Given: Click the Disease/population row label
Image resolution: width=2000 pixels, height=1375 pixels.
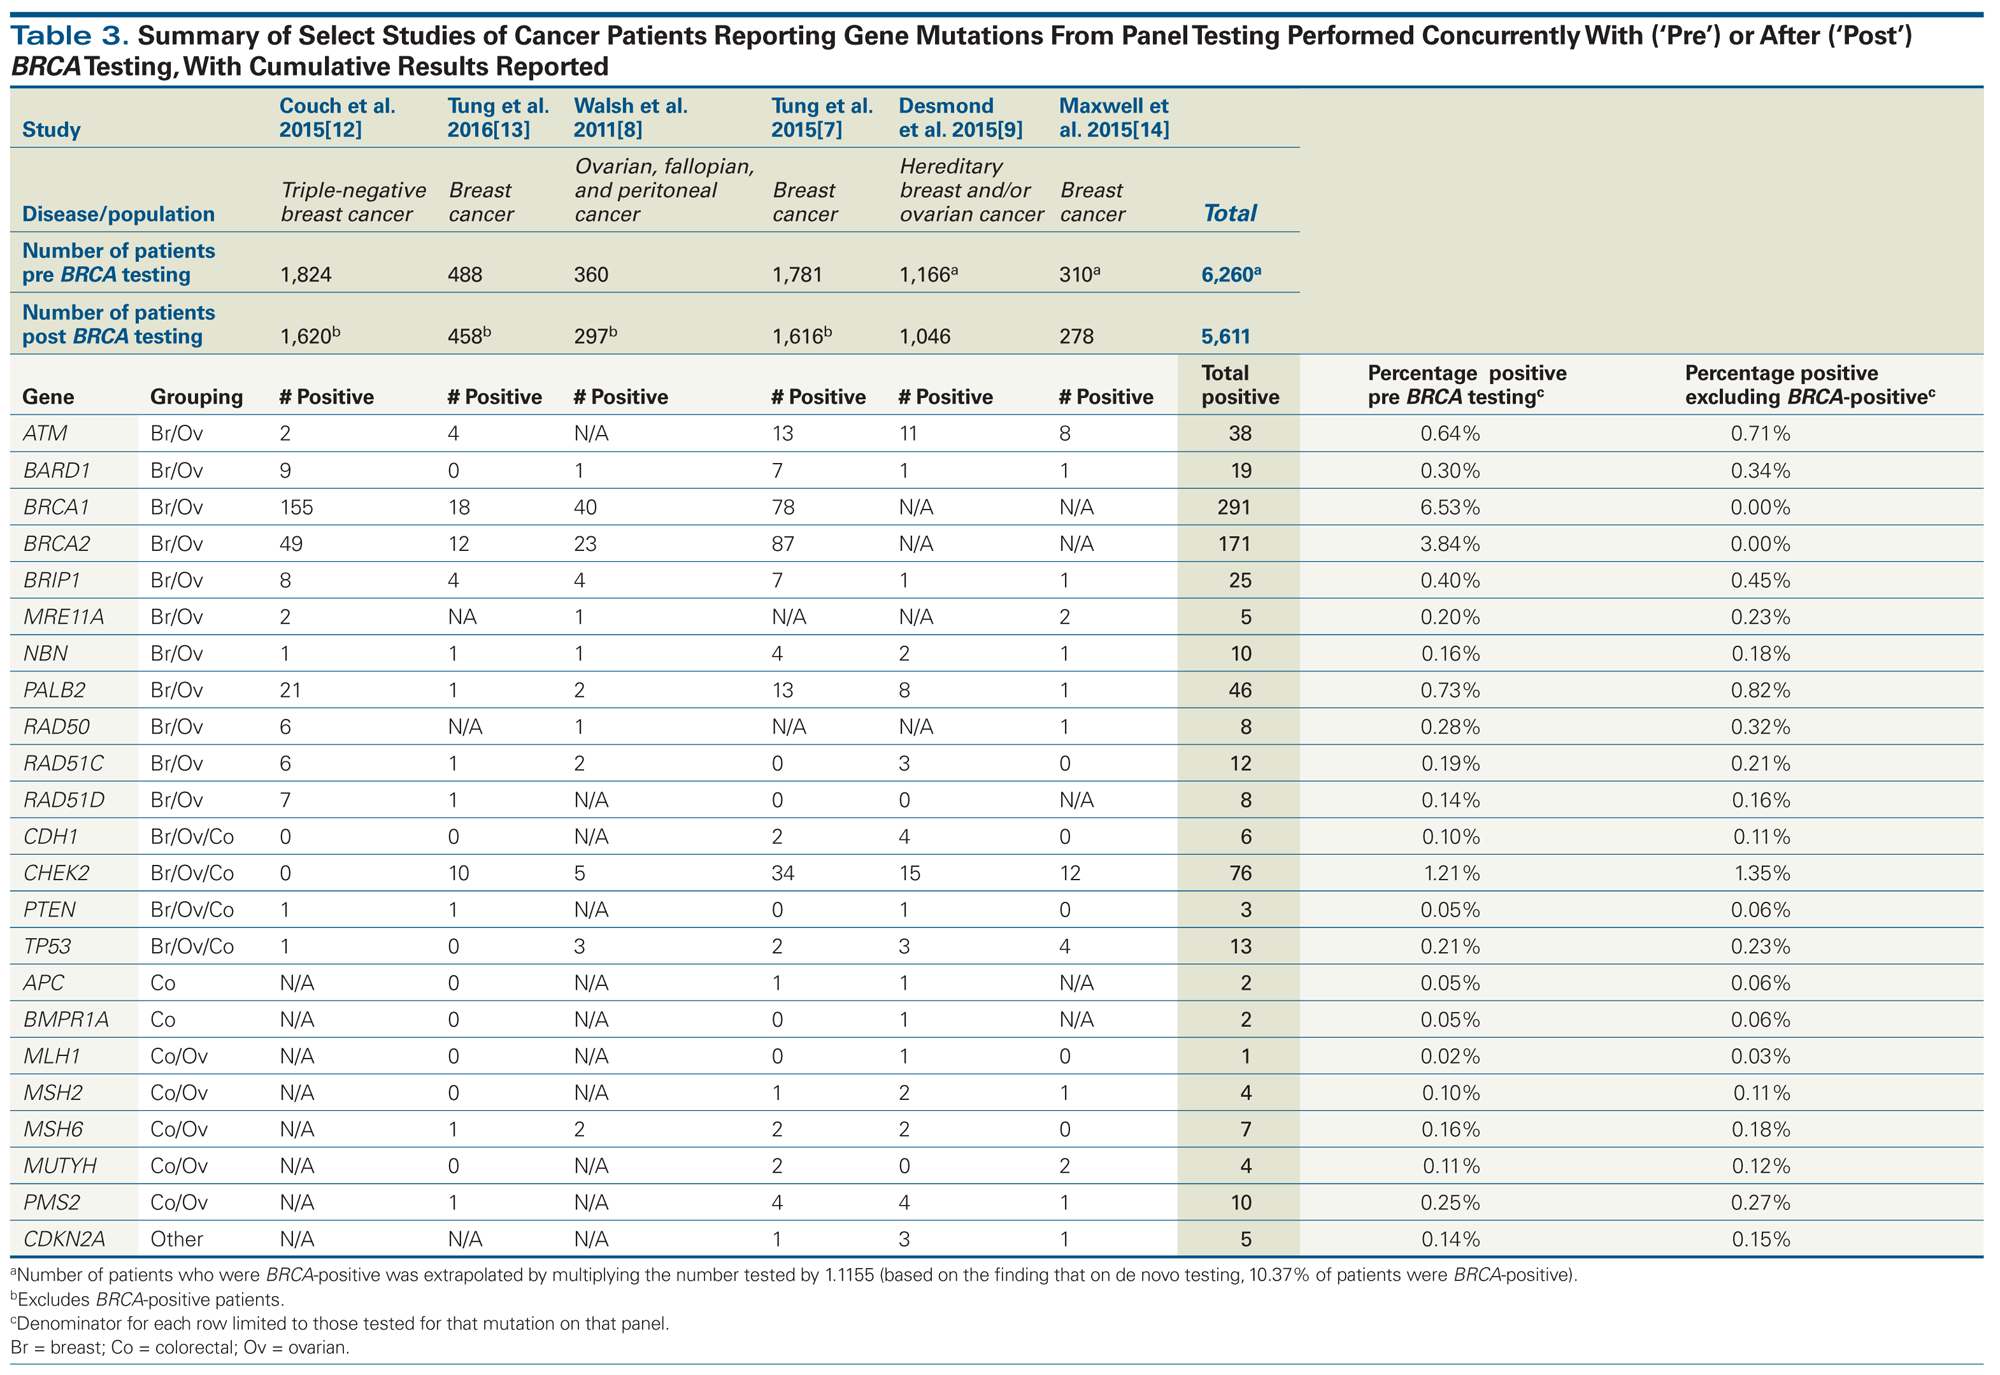Looking at the screenshot, I should (118, 214).
